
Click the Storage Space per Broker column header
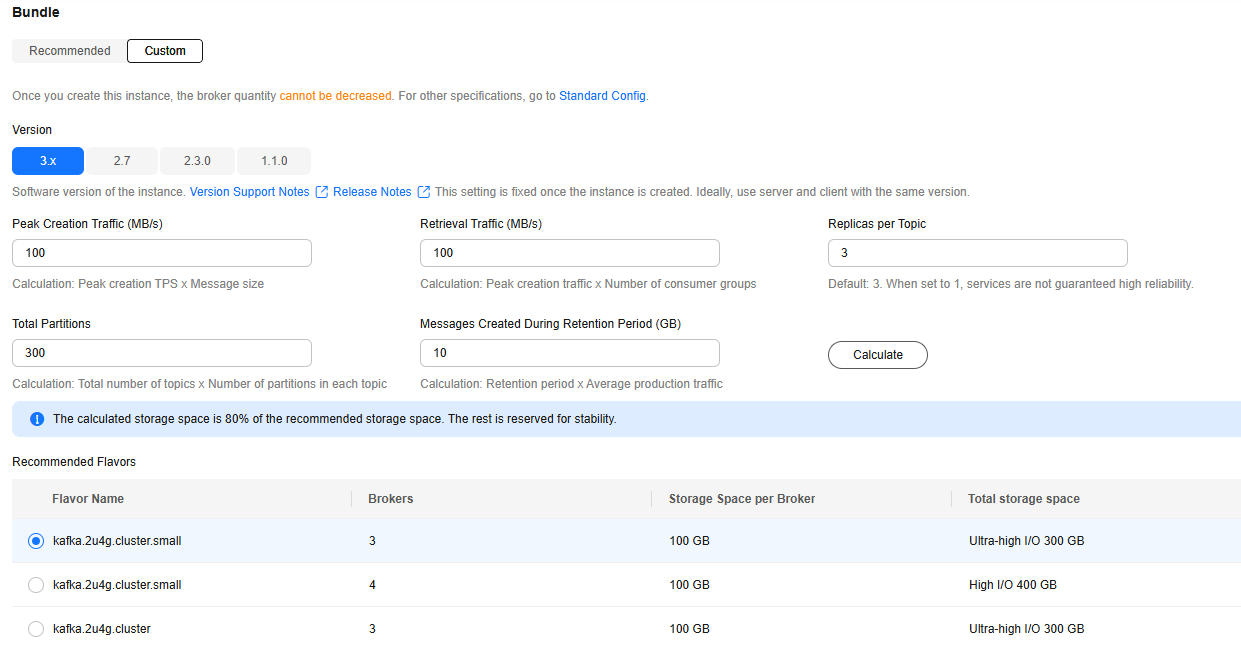[x=742, y=499]
